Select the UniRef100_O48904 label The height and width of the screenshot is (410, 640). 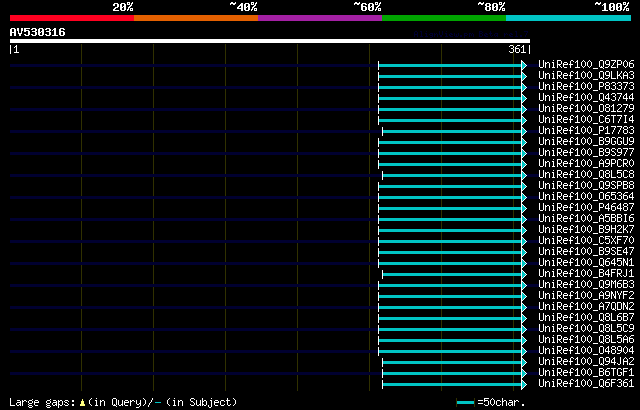click(586, 351)
